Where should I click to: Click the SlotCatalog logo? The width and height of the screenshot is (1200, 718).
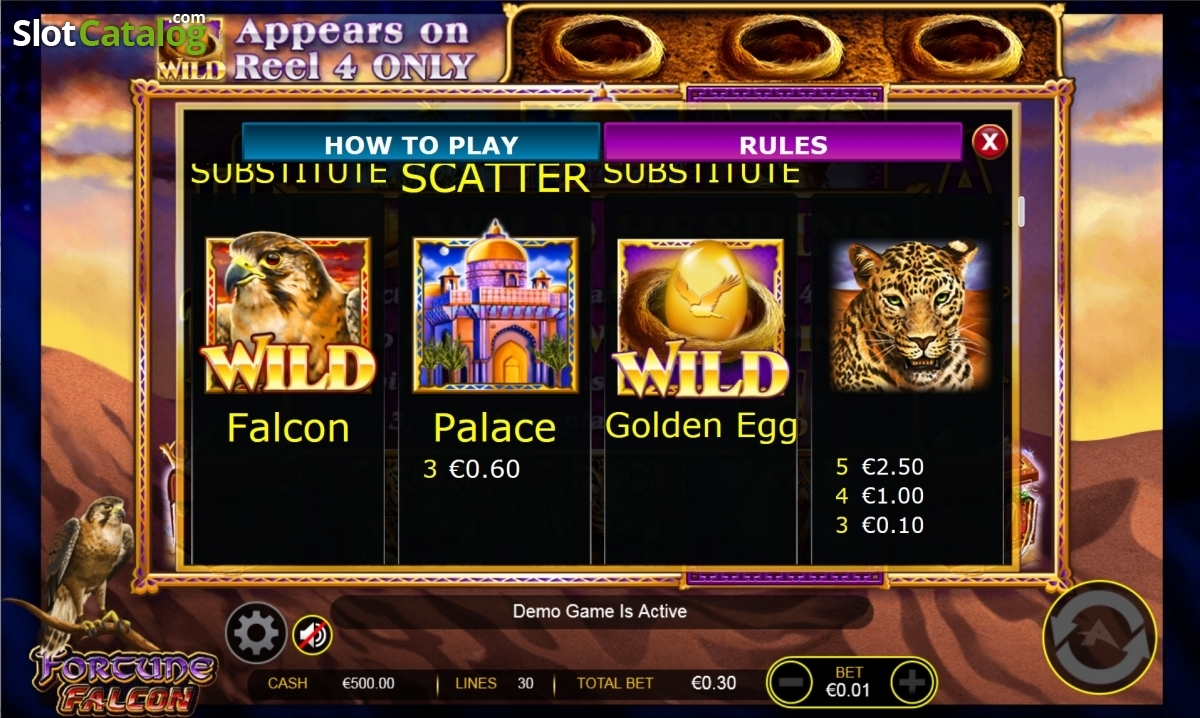coord(108,33)
